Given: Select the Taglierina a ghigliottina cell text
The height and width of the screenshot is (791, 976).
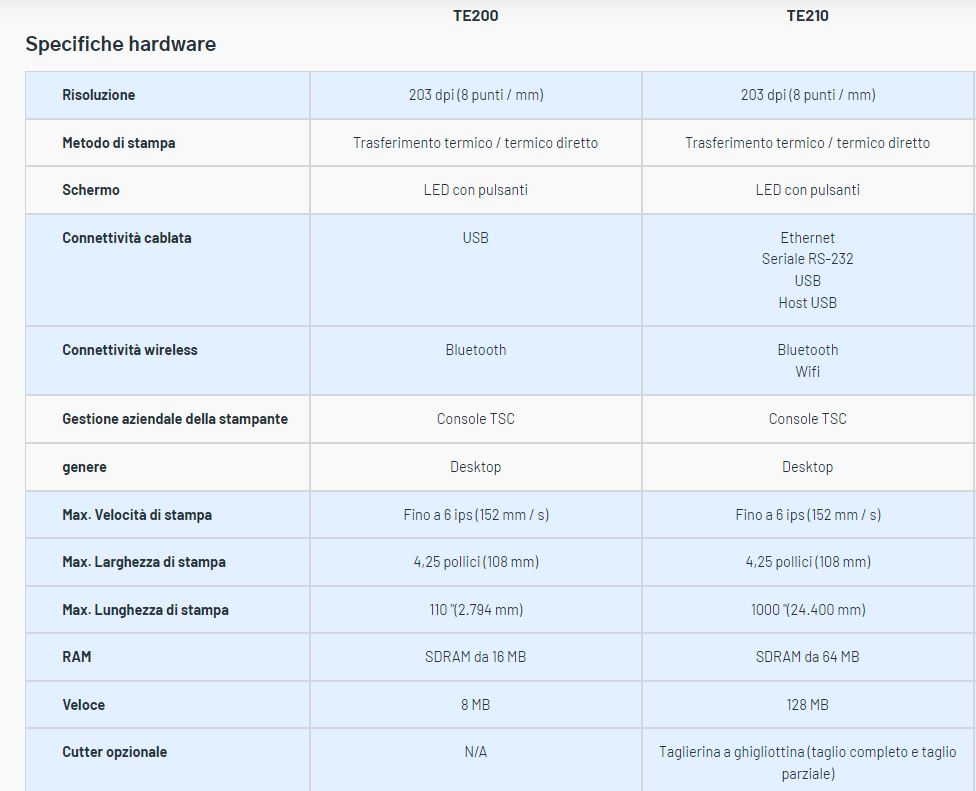Looking at the screenshot, I should [x=807, y=762].
